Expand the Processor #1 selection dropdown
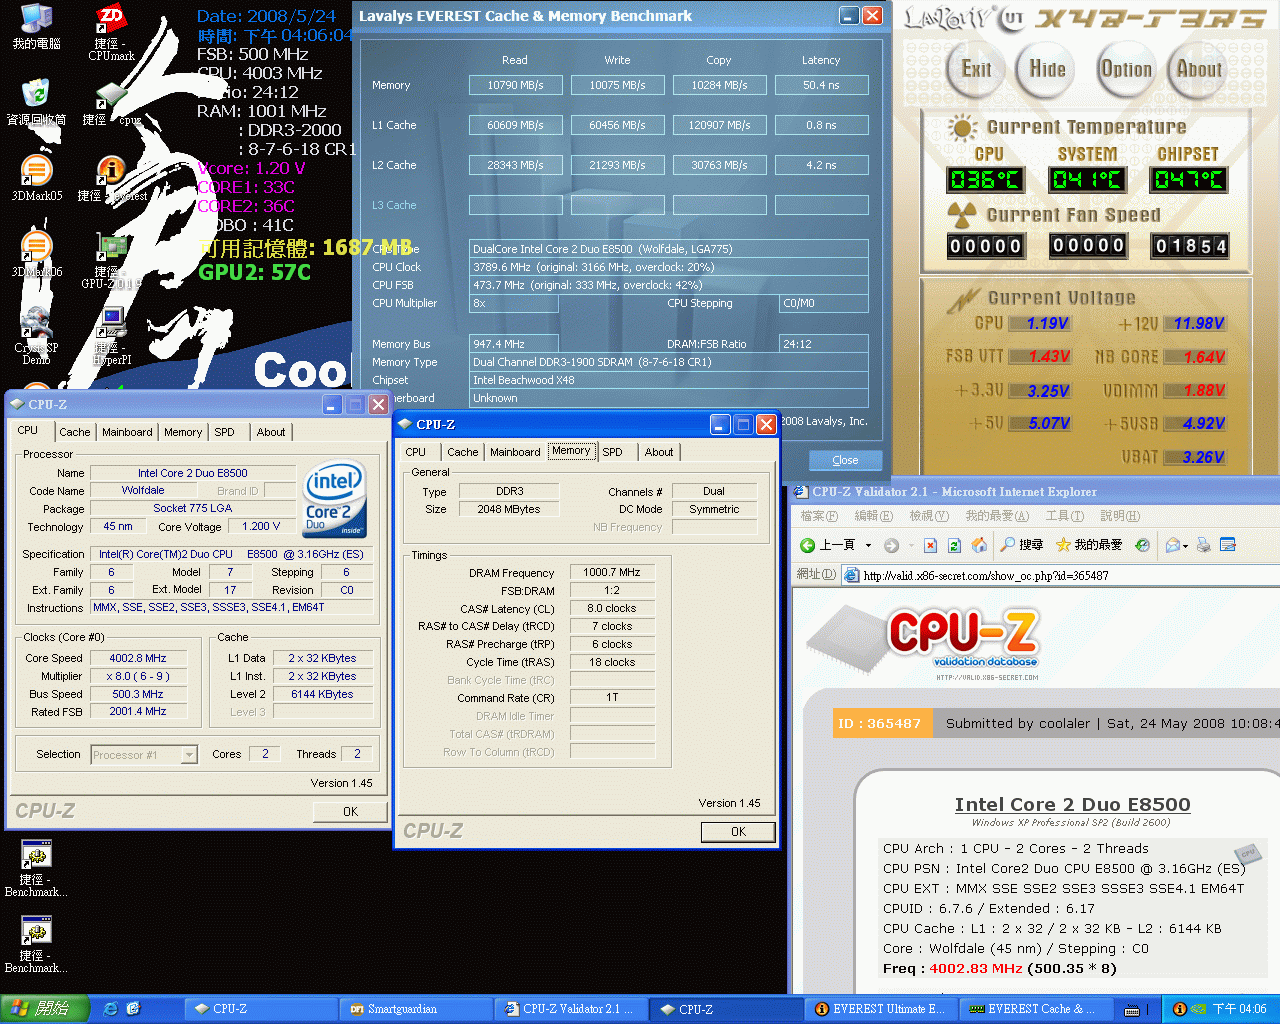This screenshot has height=1024, width=1280. pos(189,755)
